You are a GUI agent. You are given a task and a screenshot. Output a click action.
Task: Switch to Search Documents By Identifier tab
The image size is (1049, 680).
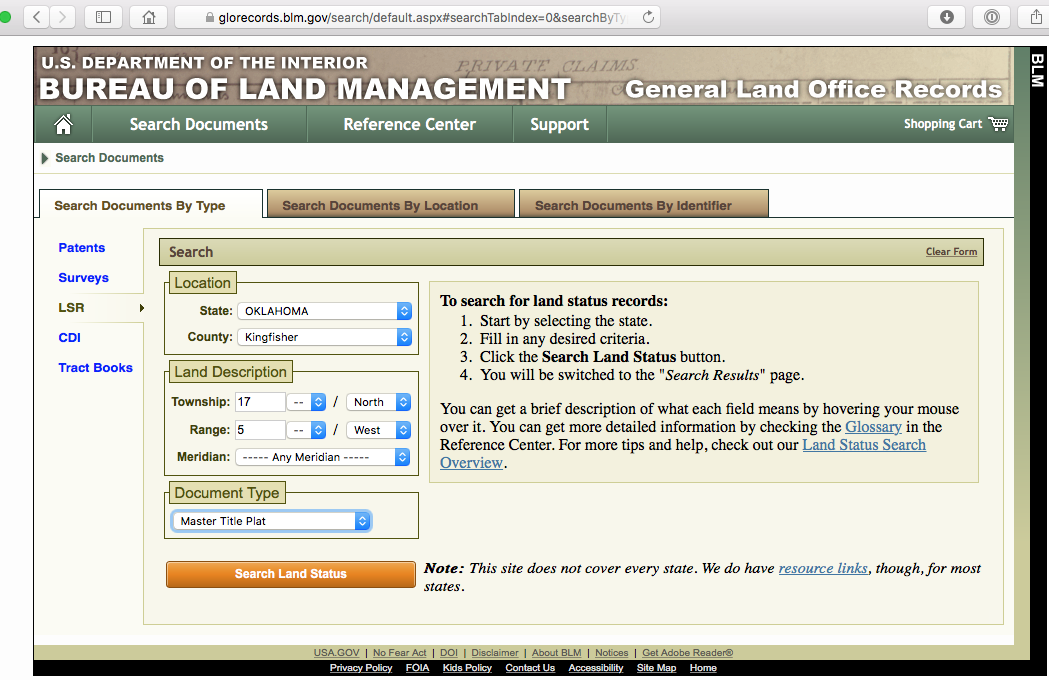(x=644, y=205)
